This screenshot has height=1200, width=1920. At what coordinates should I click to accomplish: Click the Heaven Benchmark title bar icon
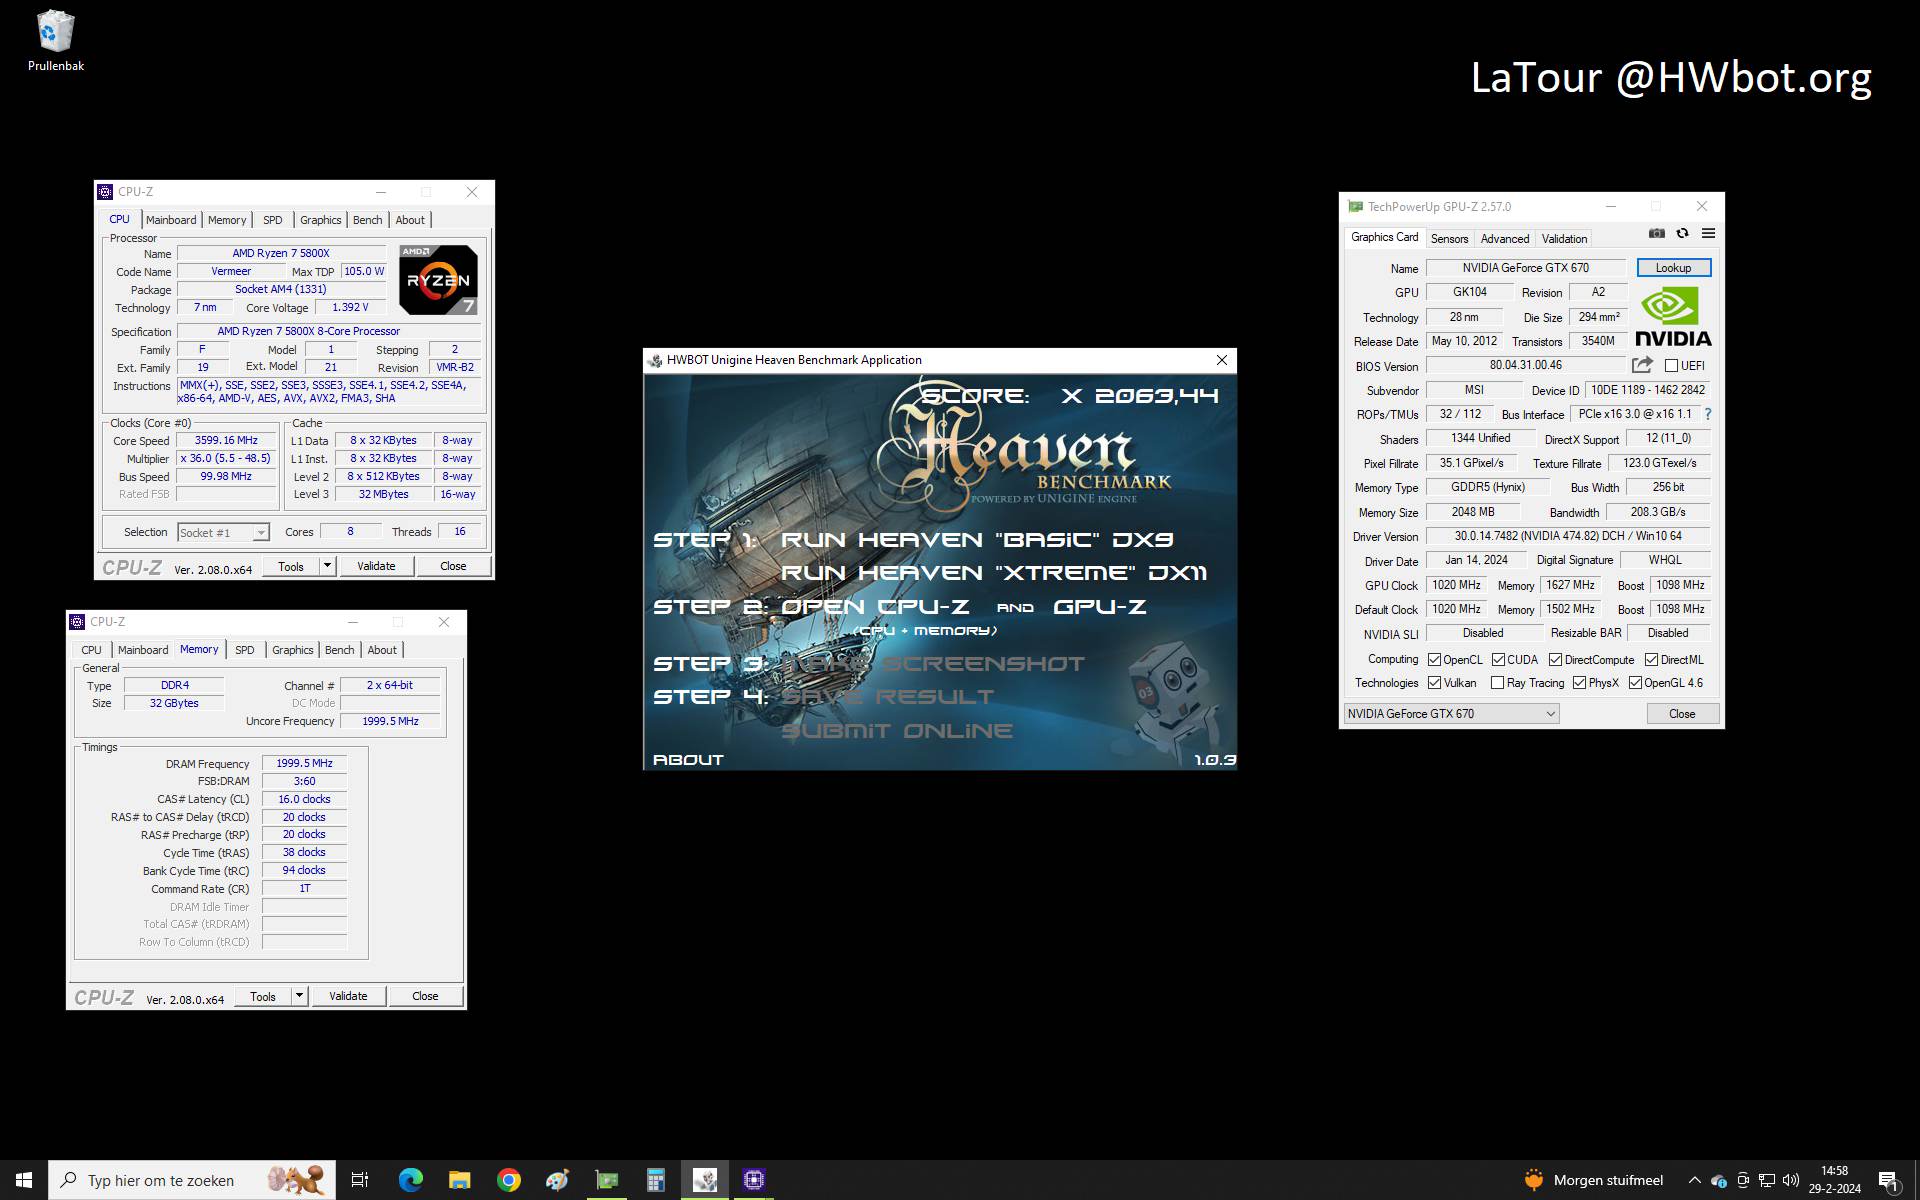coord(655,360)
